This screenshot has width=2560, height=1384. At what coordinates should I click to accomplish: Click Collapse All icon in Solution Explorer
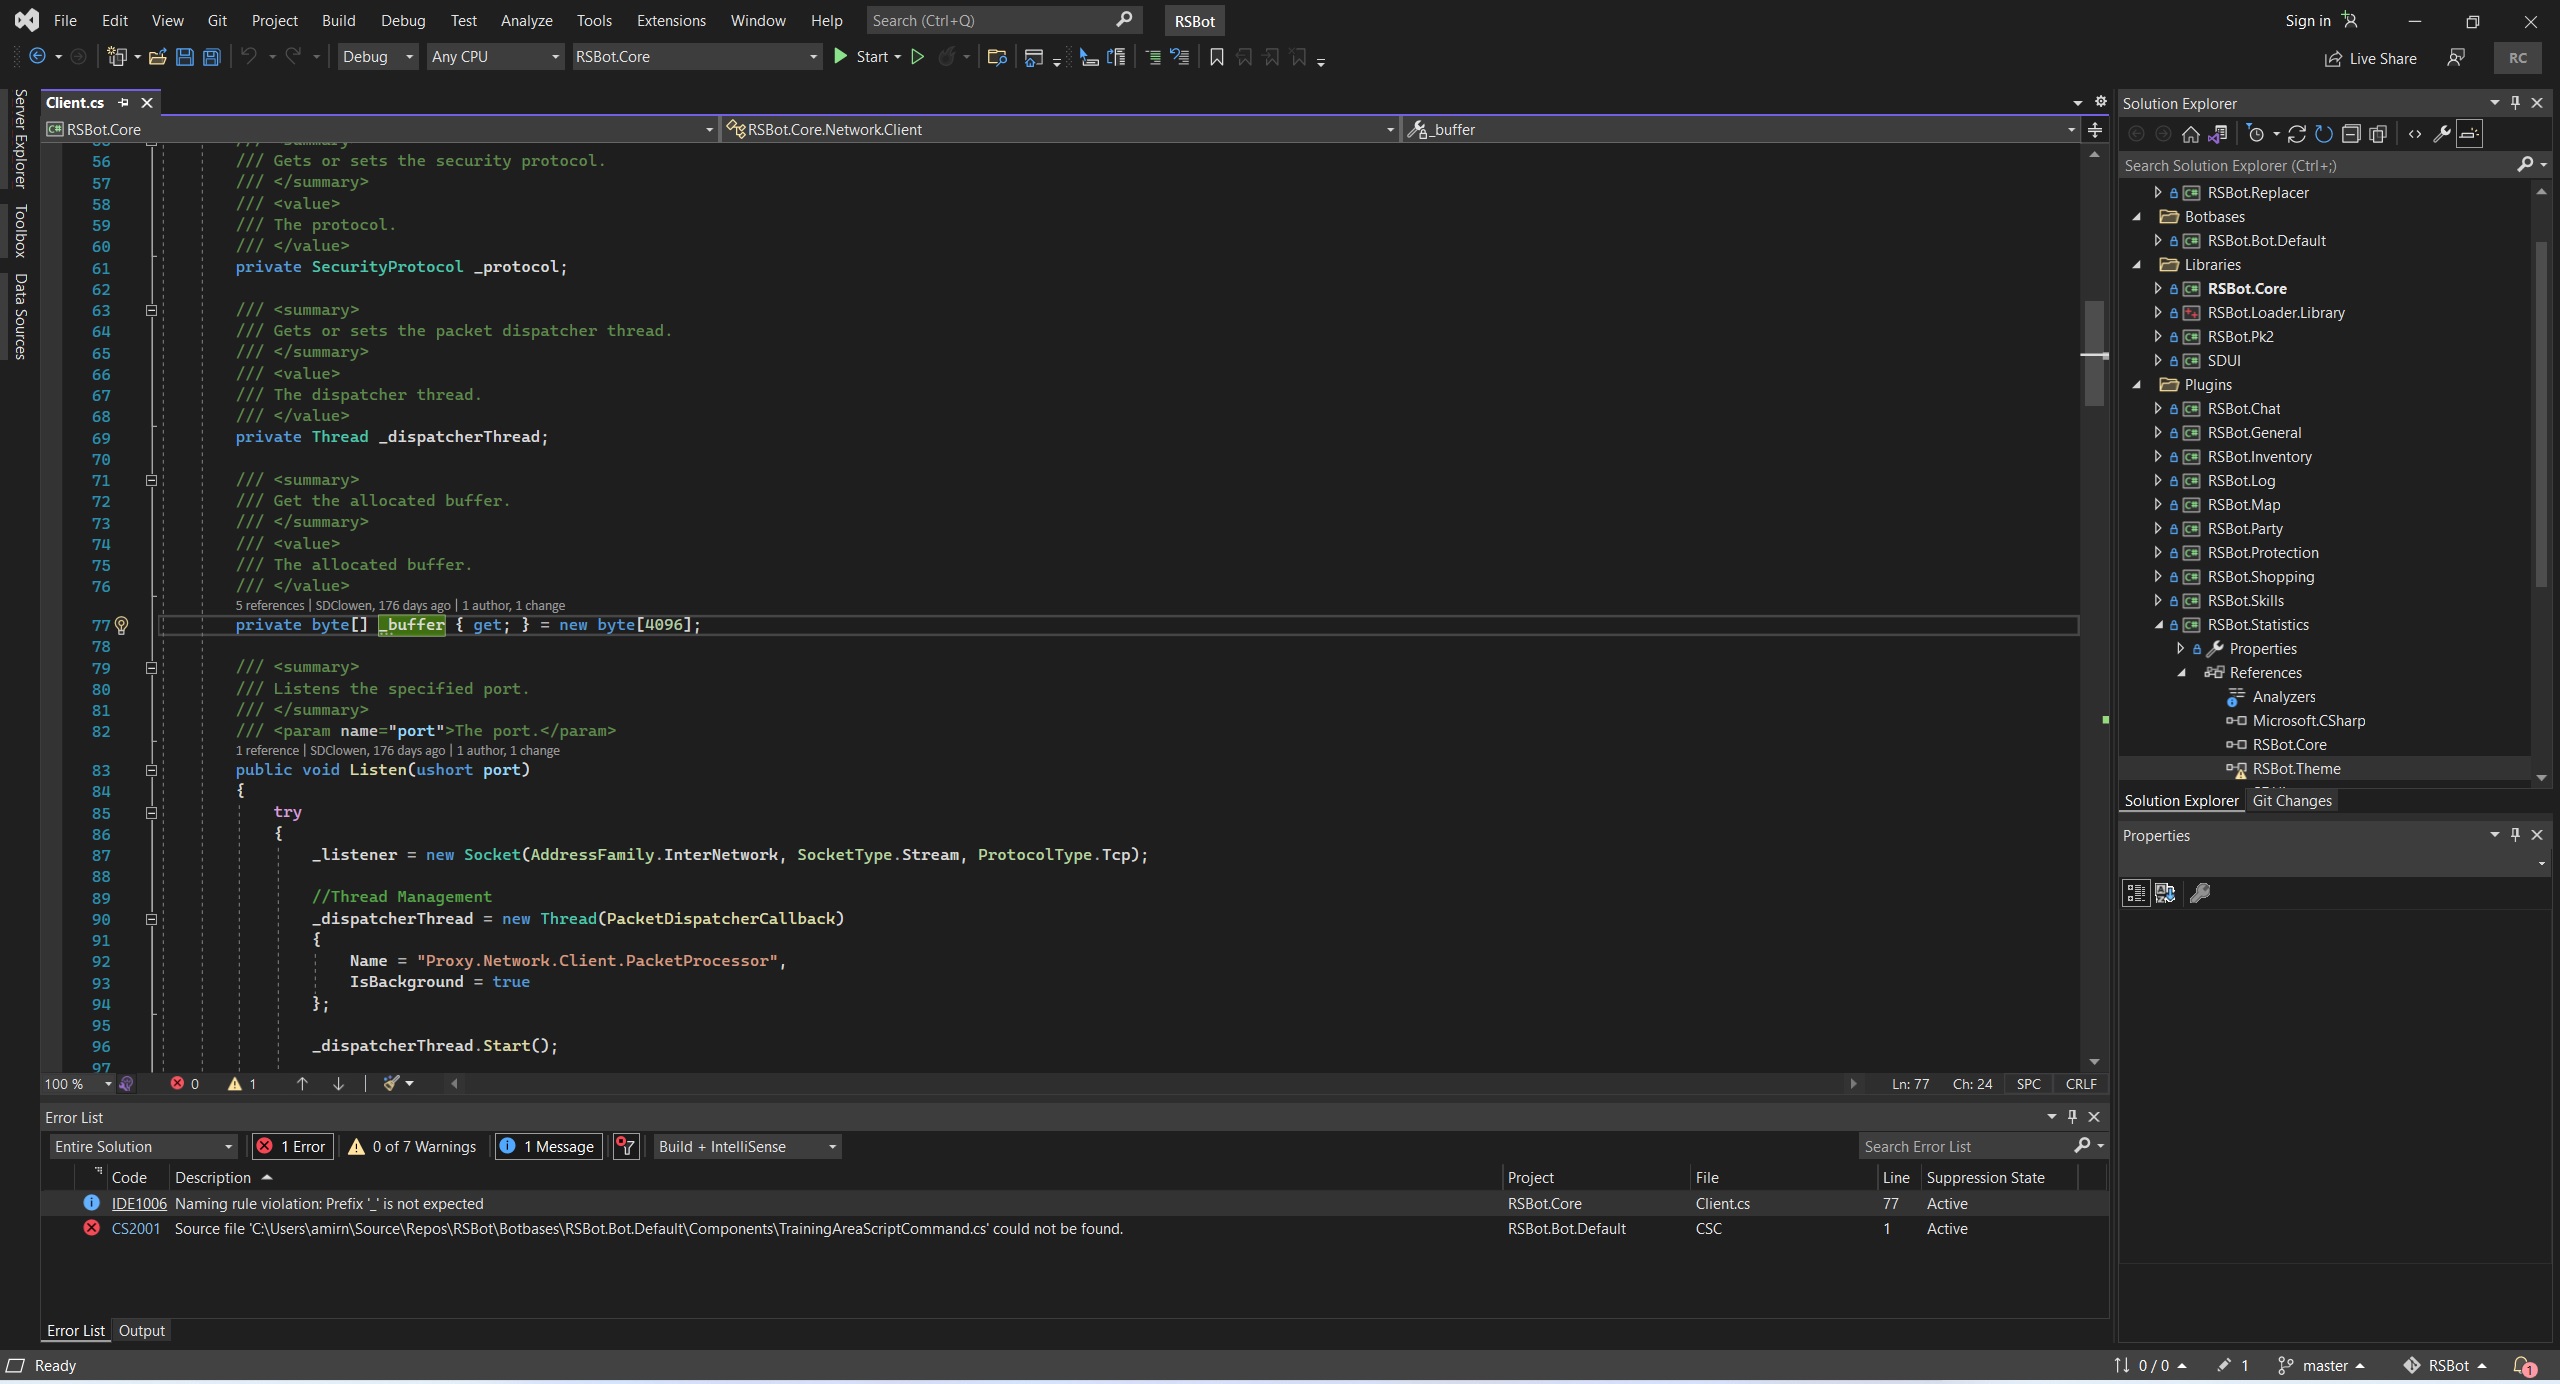(x=2351, y=134)
